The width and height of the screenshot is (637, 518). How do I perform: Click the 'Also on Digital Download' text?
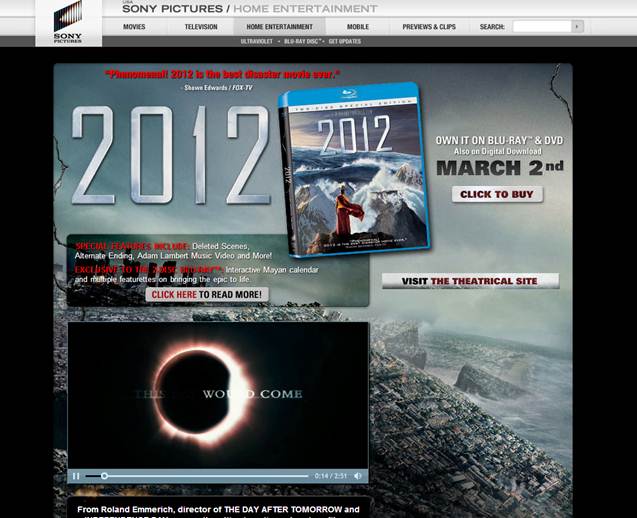[x=498, y=152]
